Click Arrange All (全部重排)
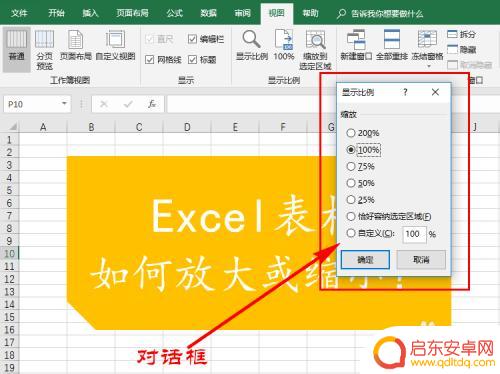 [x=392, y=45]
